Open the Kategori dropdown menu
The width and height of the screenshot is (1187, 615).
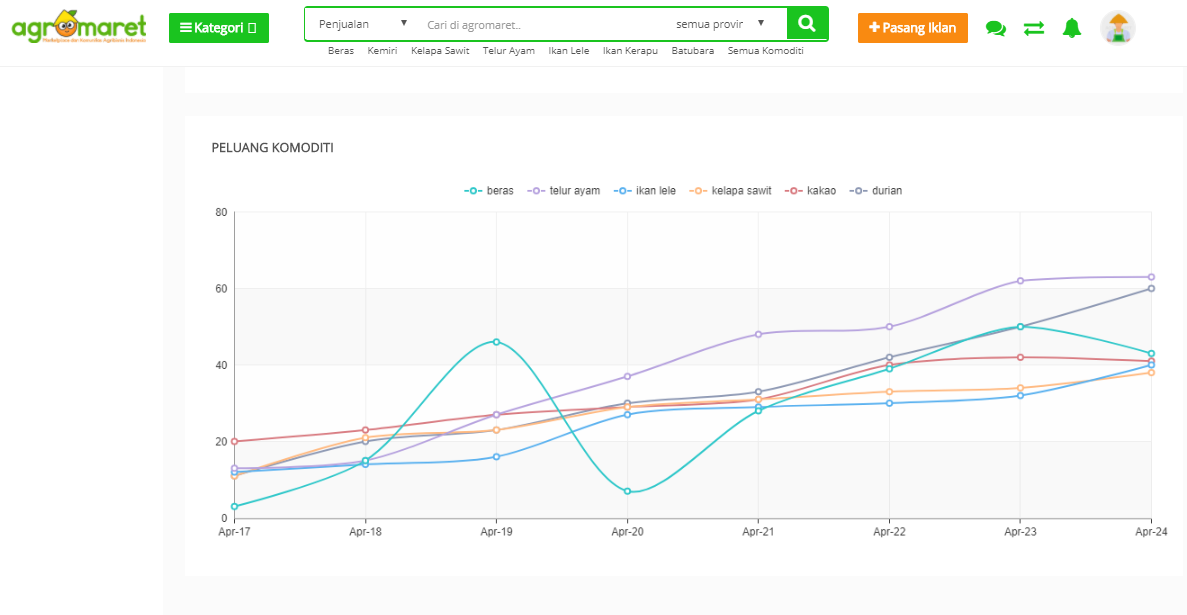coord(218,28)
